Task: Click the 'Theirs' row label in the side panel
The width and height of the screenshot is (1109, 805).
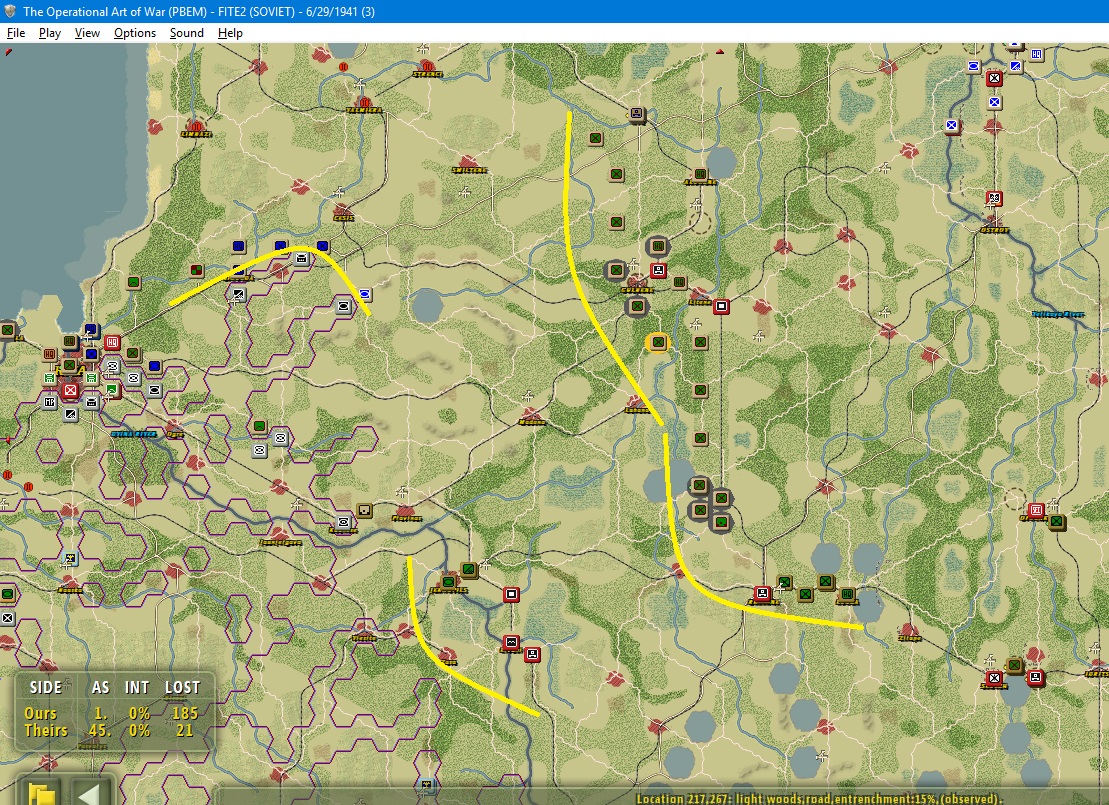Action: tap(46, 730)
